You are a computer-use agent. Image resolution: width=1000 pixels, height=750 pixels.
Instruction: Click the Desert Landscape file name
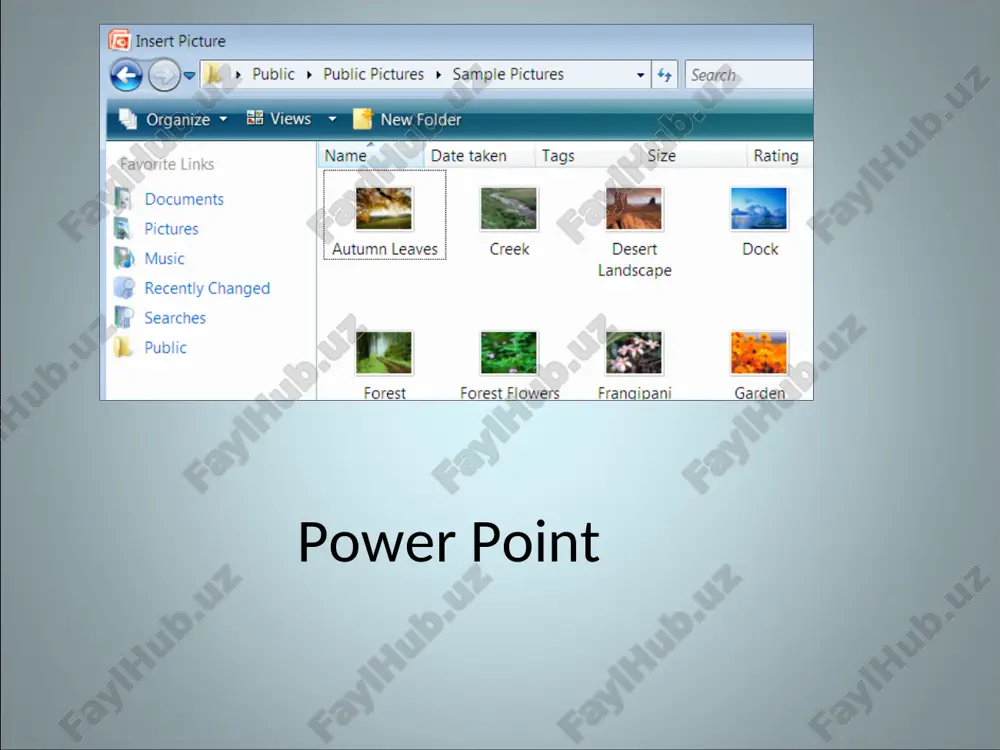(x=635, y=260)
